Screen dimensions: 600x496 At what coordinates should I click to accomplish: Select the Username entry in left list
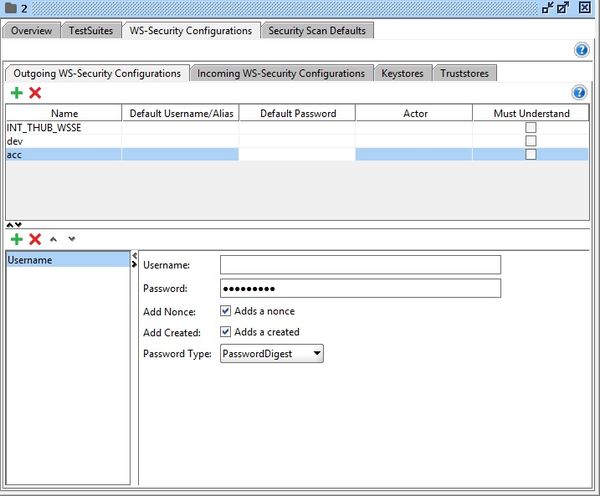pyautogui.click(x=68, y=260)
